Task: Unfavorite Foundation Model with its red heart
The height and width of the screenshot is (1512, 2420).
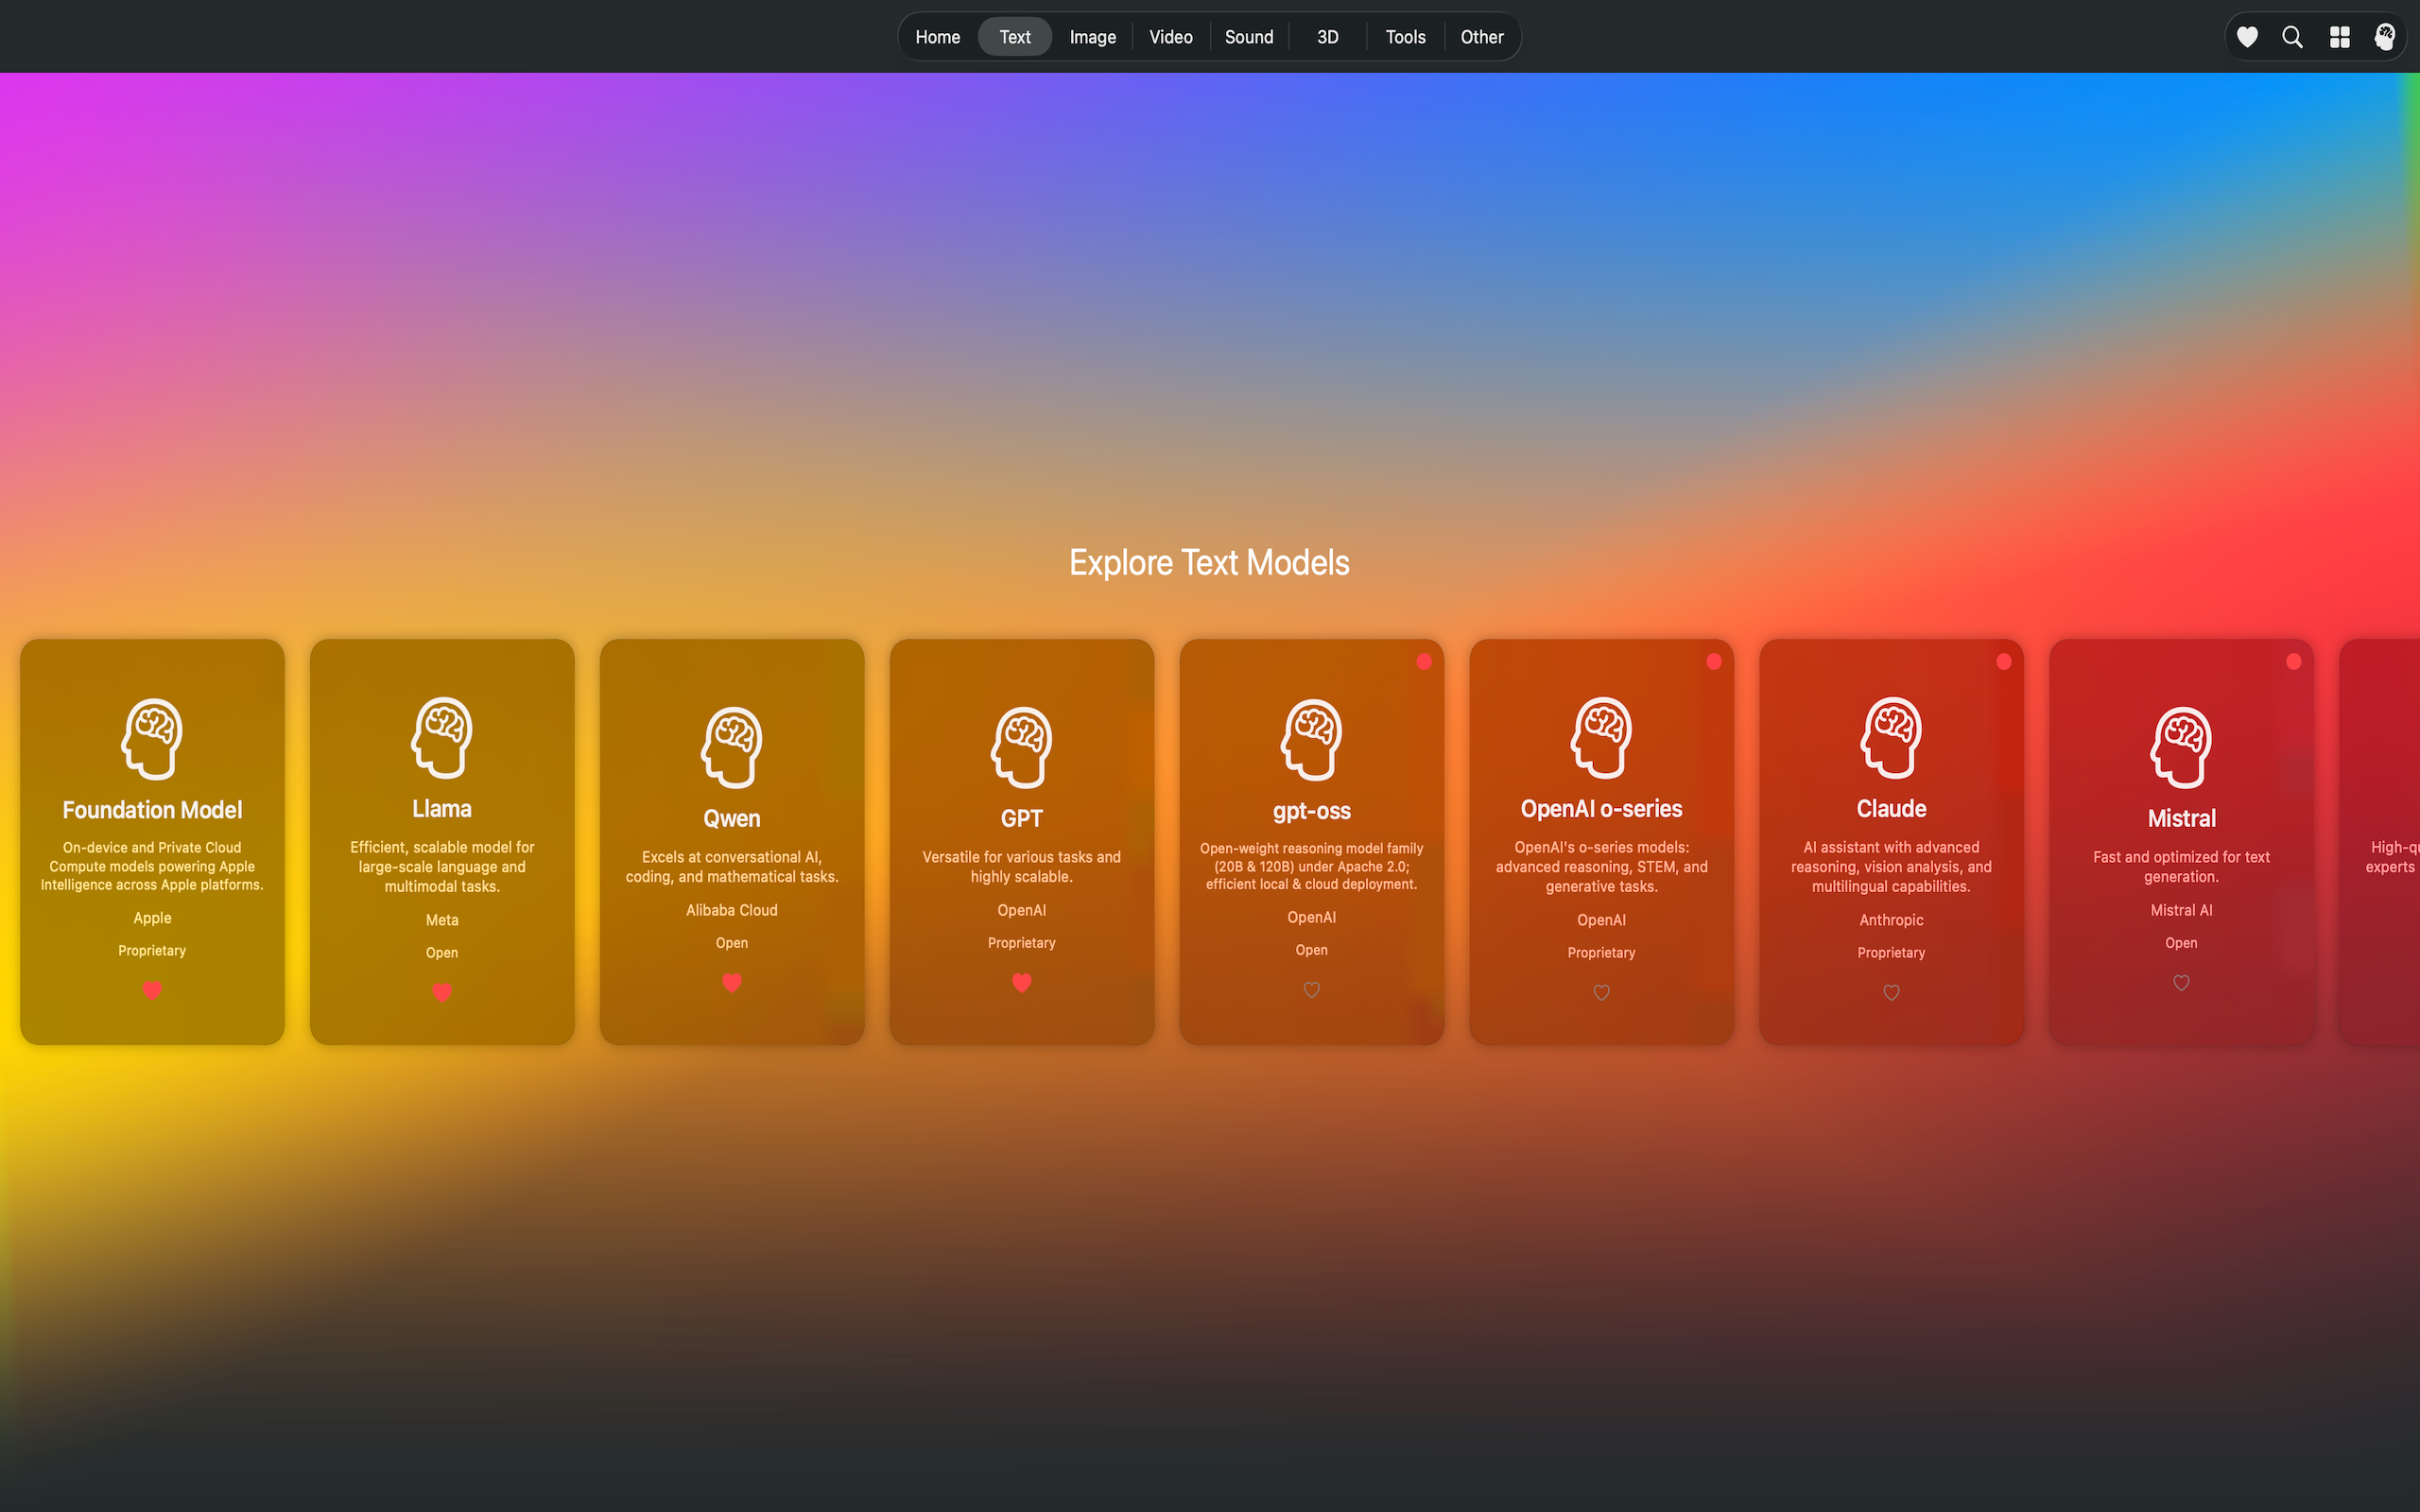Action: (x=152, y=990)
